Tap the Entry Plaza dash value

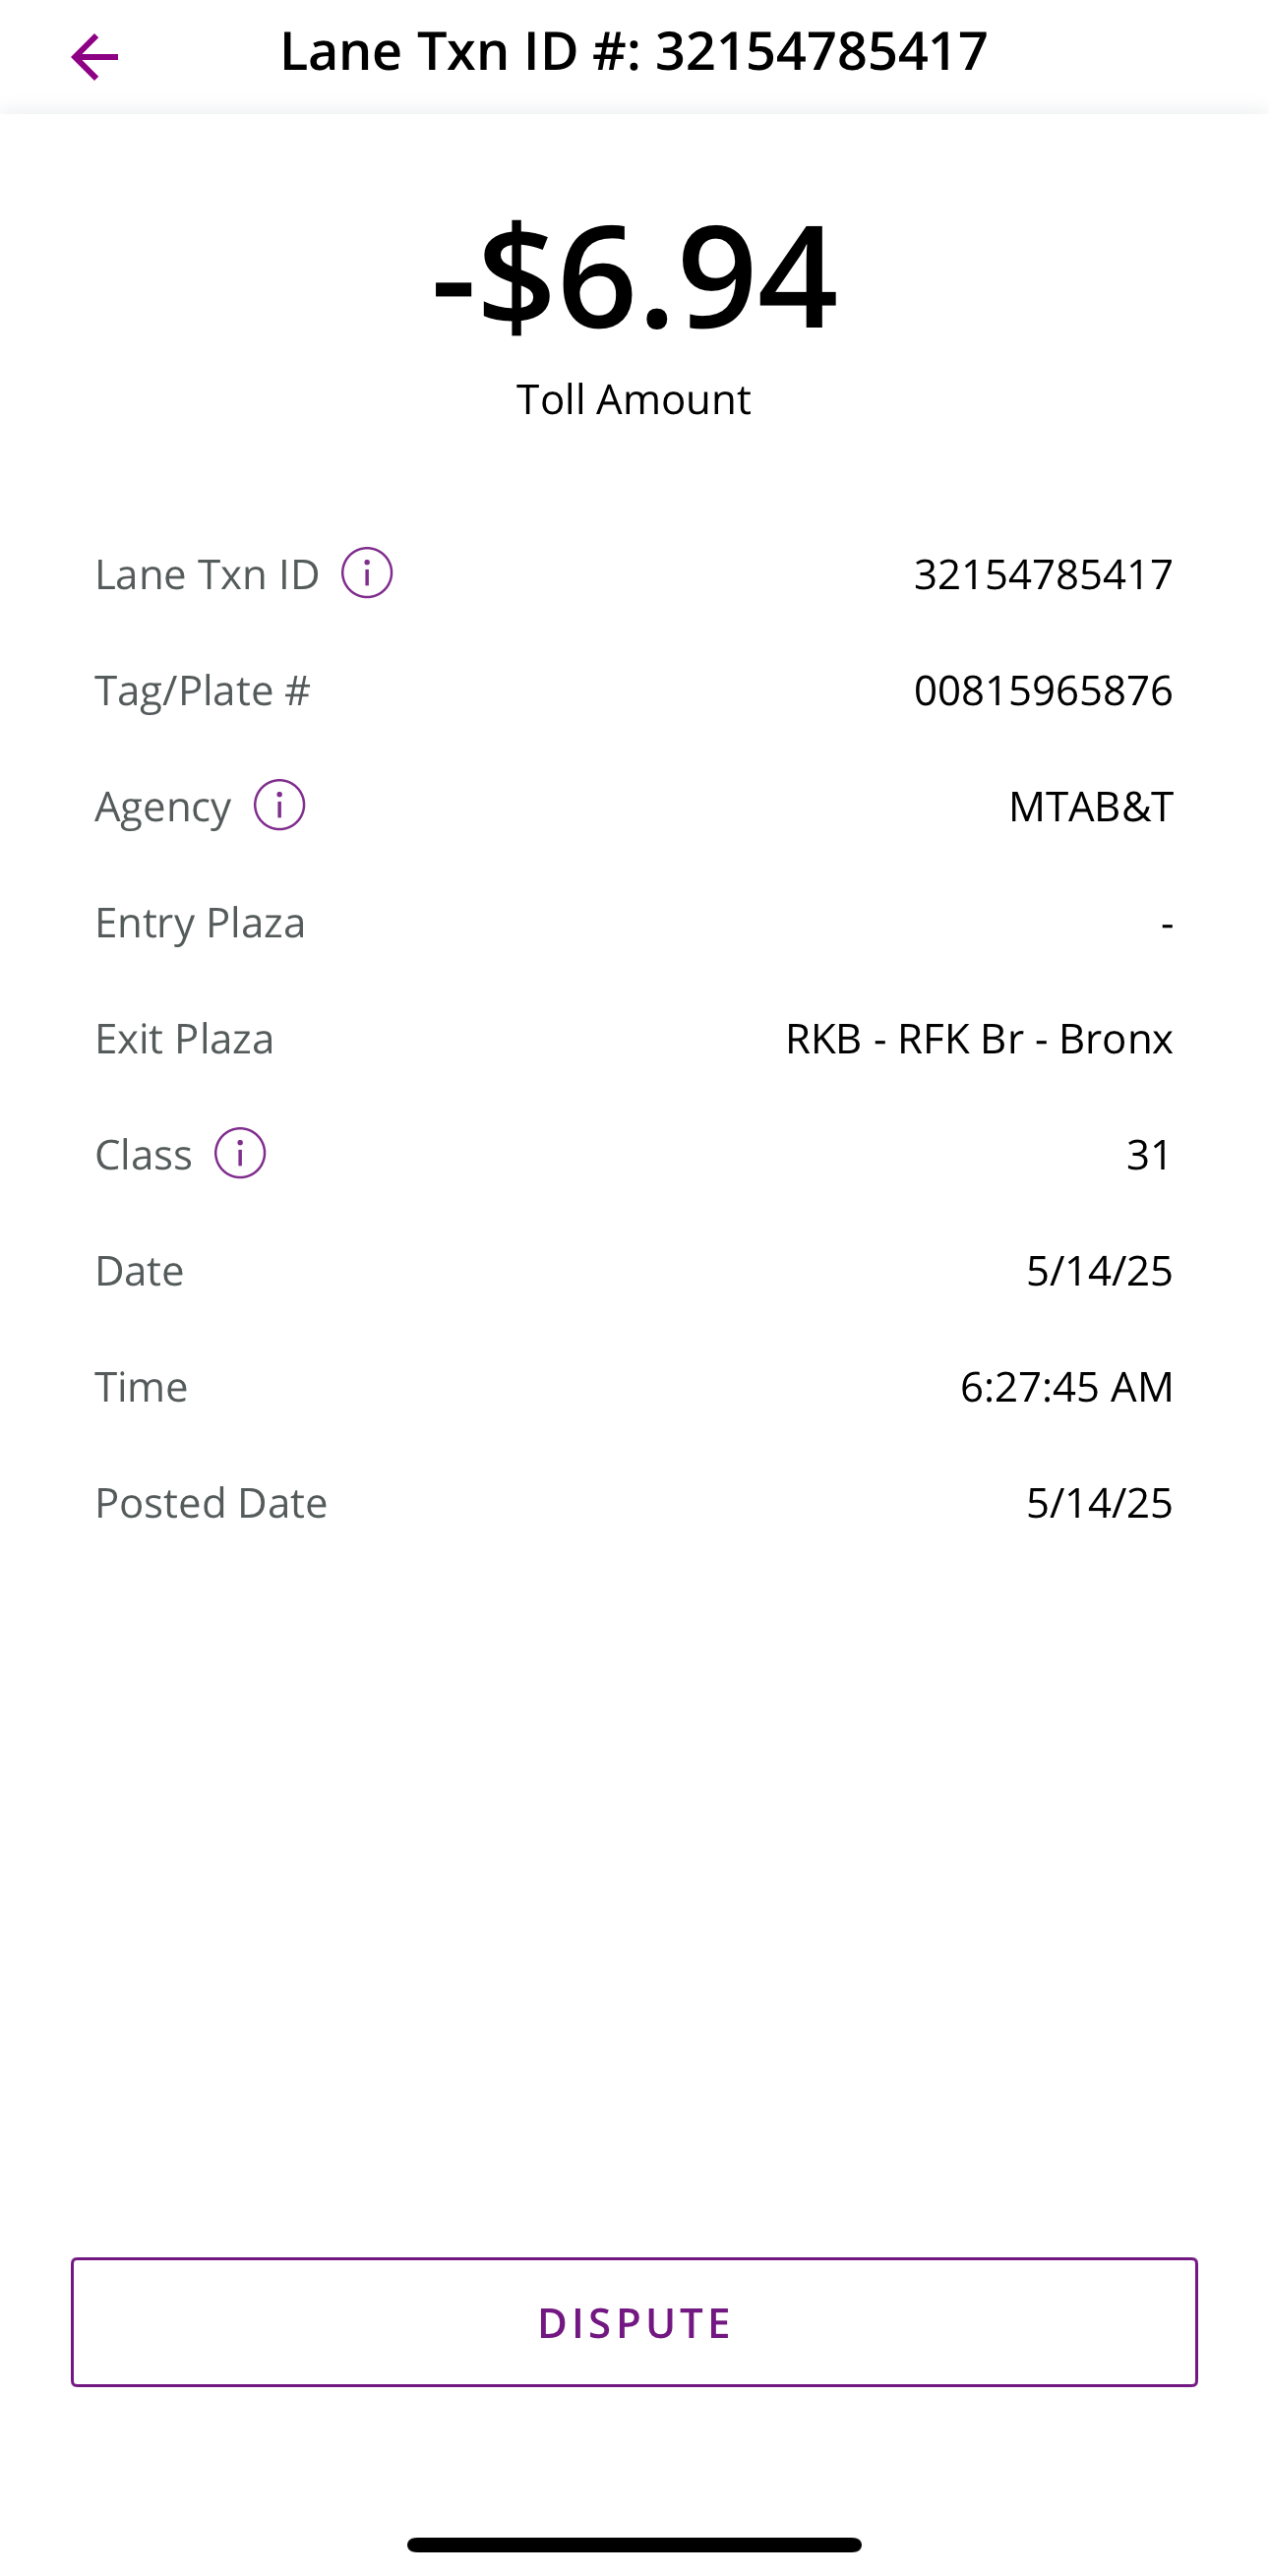tap(1167, 924)
